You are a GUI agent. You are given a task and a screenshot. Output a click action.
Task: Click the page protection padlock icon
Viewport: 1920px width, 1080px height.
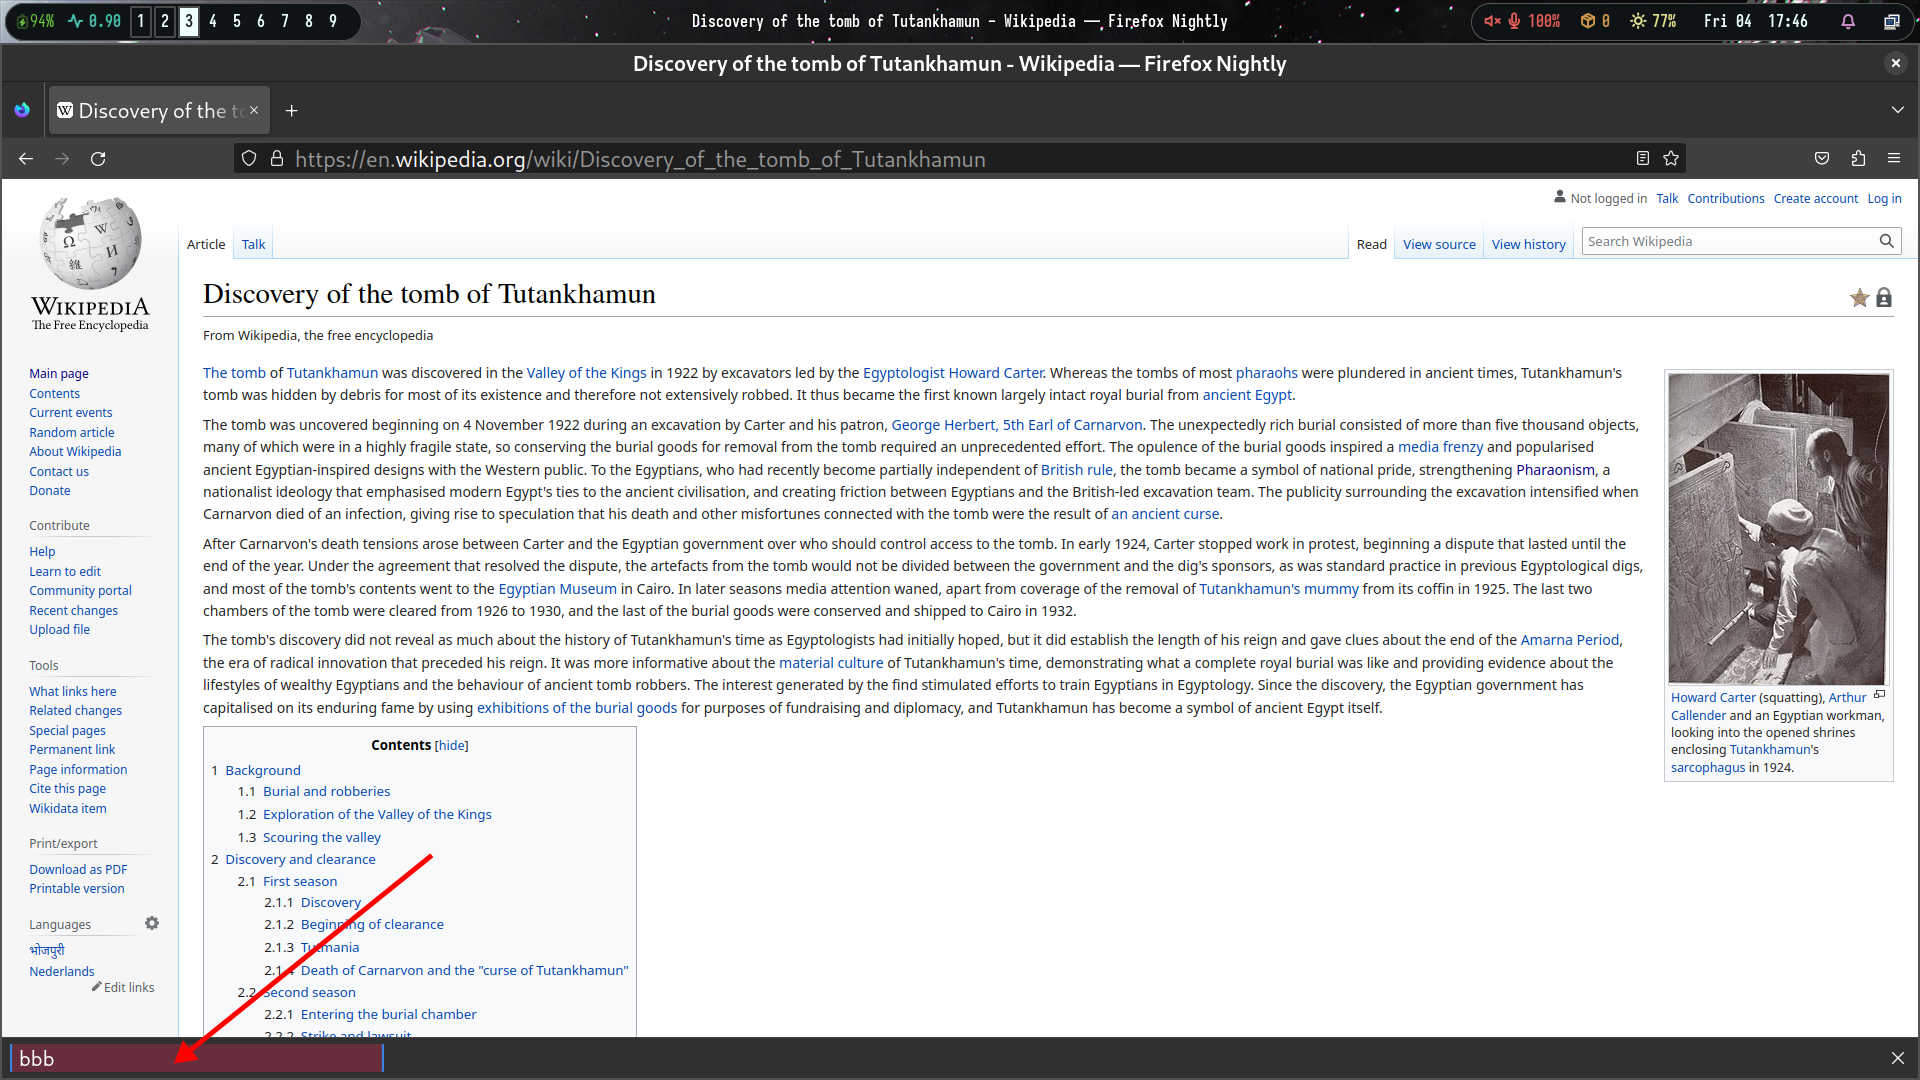(1884, 298)
